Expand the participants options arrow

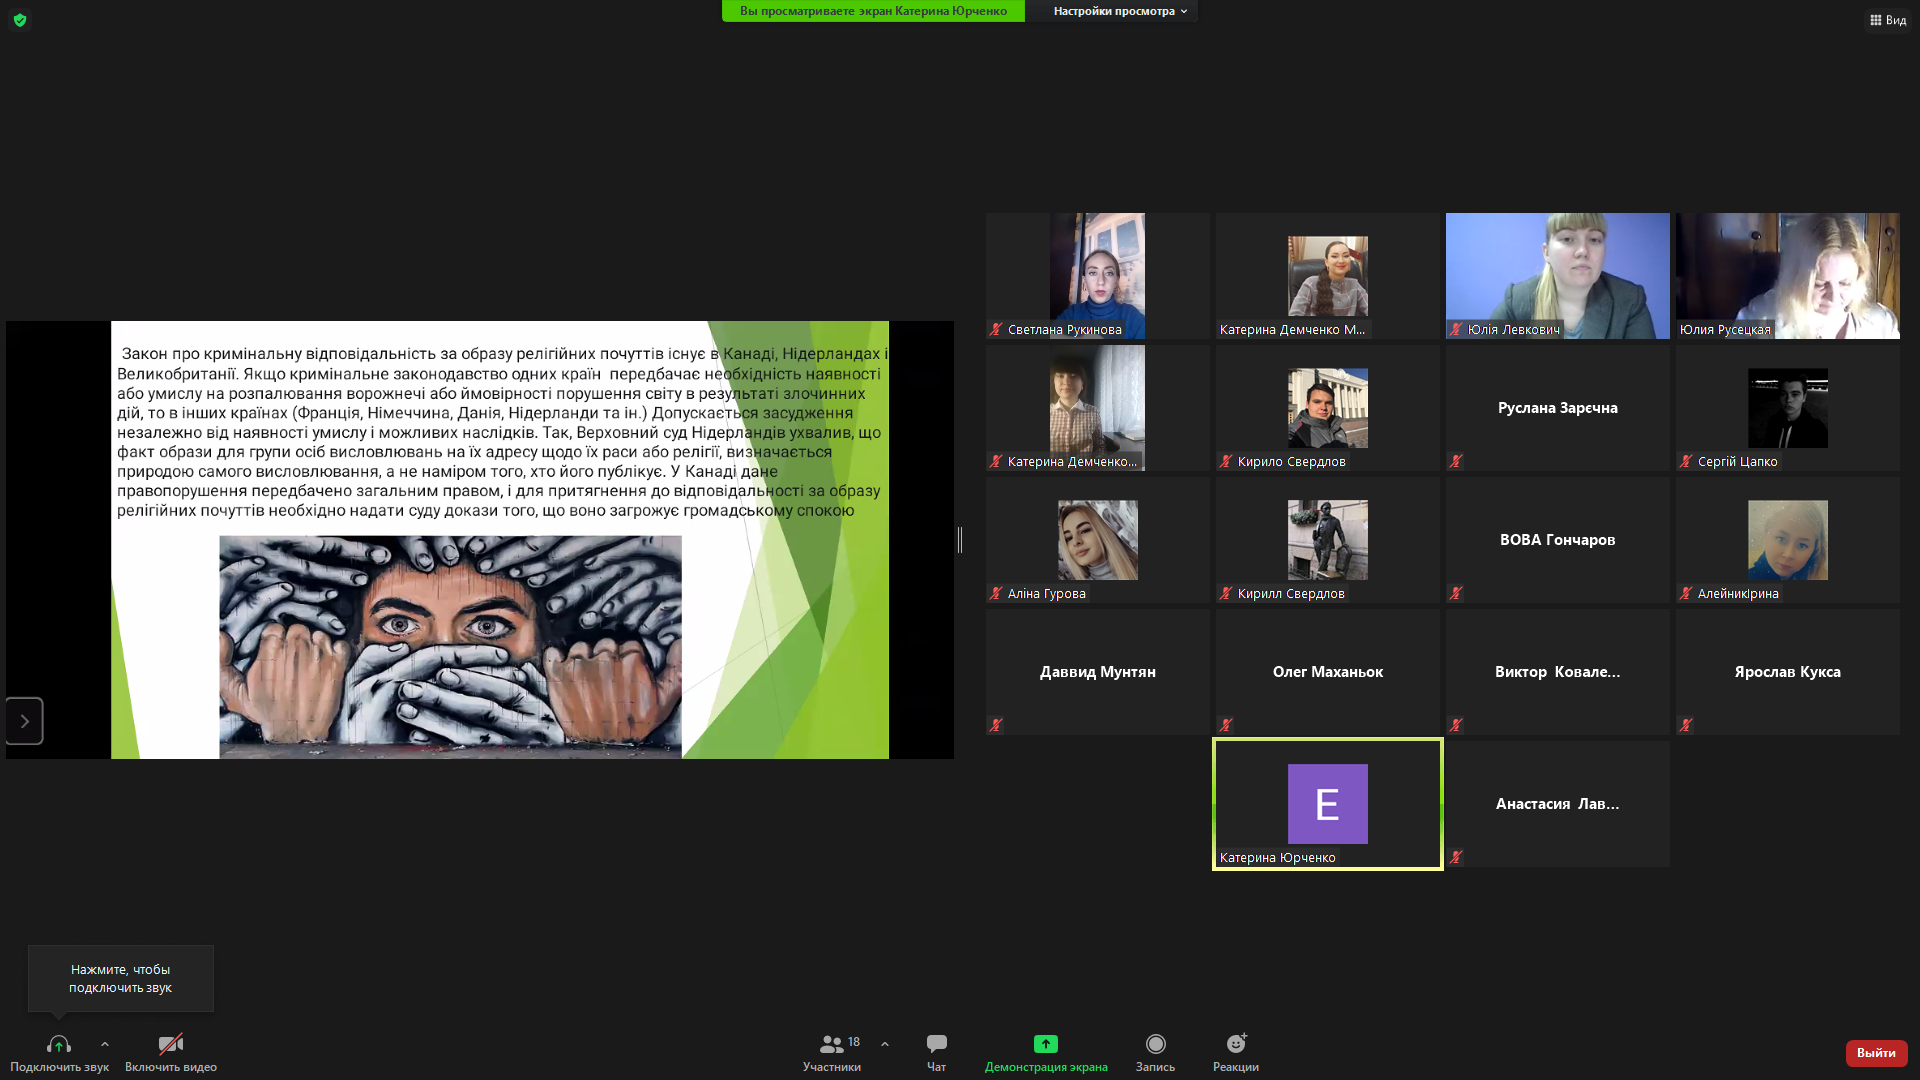[885, 1044]
